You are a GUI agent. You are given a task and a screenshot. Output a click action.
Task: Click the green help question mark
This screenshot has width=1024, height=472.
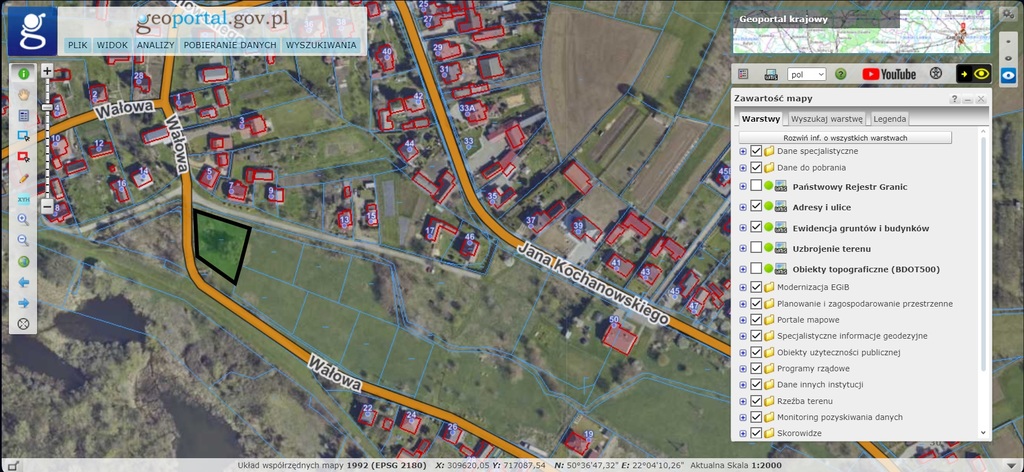pos(841,74)
